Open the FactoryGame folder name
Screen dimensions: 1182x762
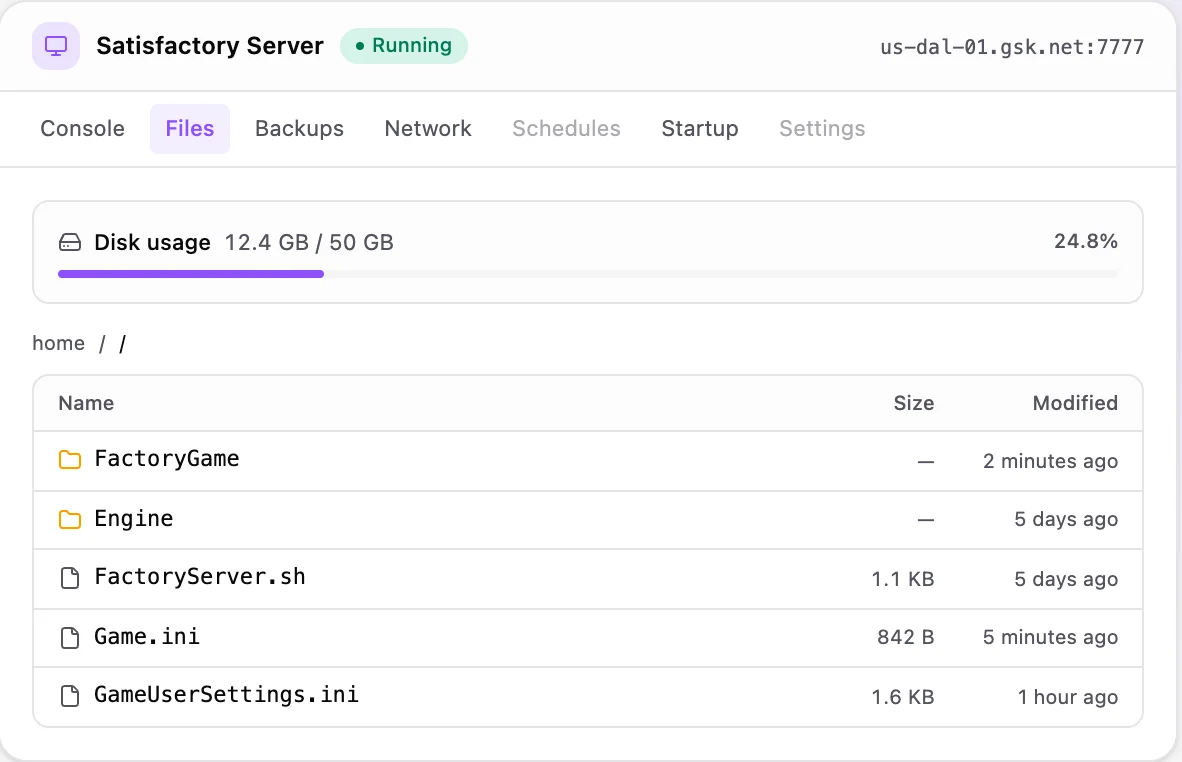tap(167, 458)
